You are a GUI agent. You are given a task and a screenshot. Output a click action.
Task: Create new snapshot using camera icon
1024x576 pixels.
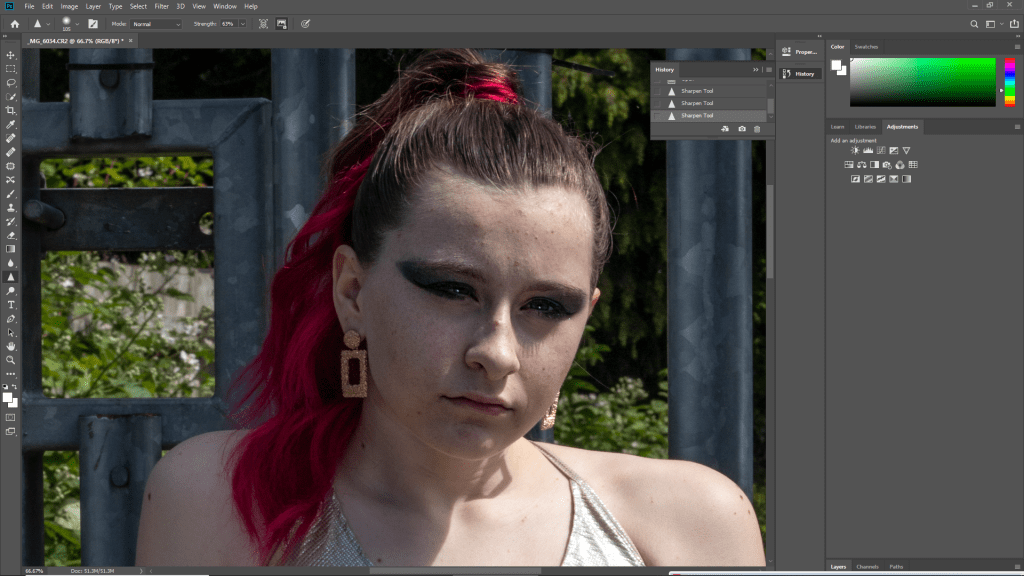tap(741, 129)
